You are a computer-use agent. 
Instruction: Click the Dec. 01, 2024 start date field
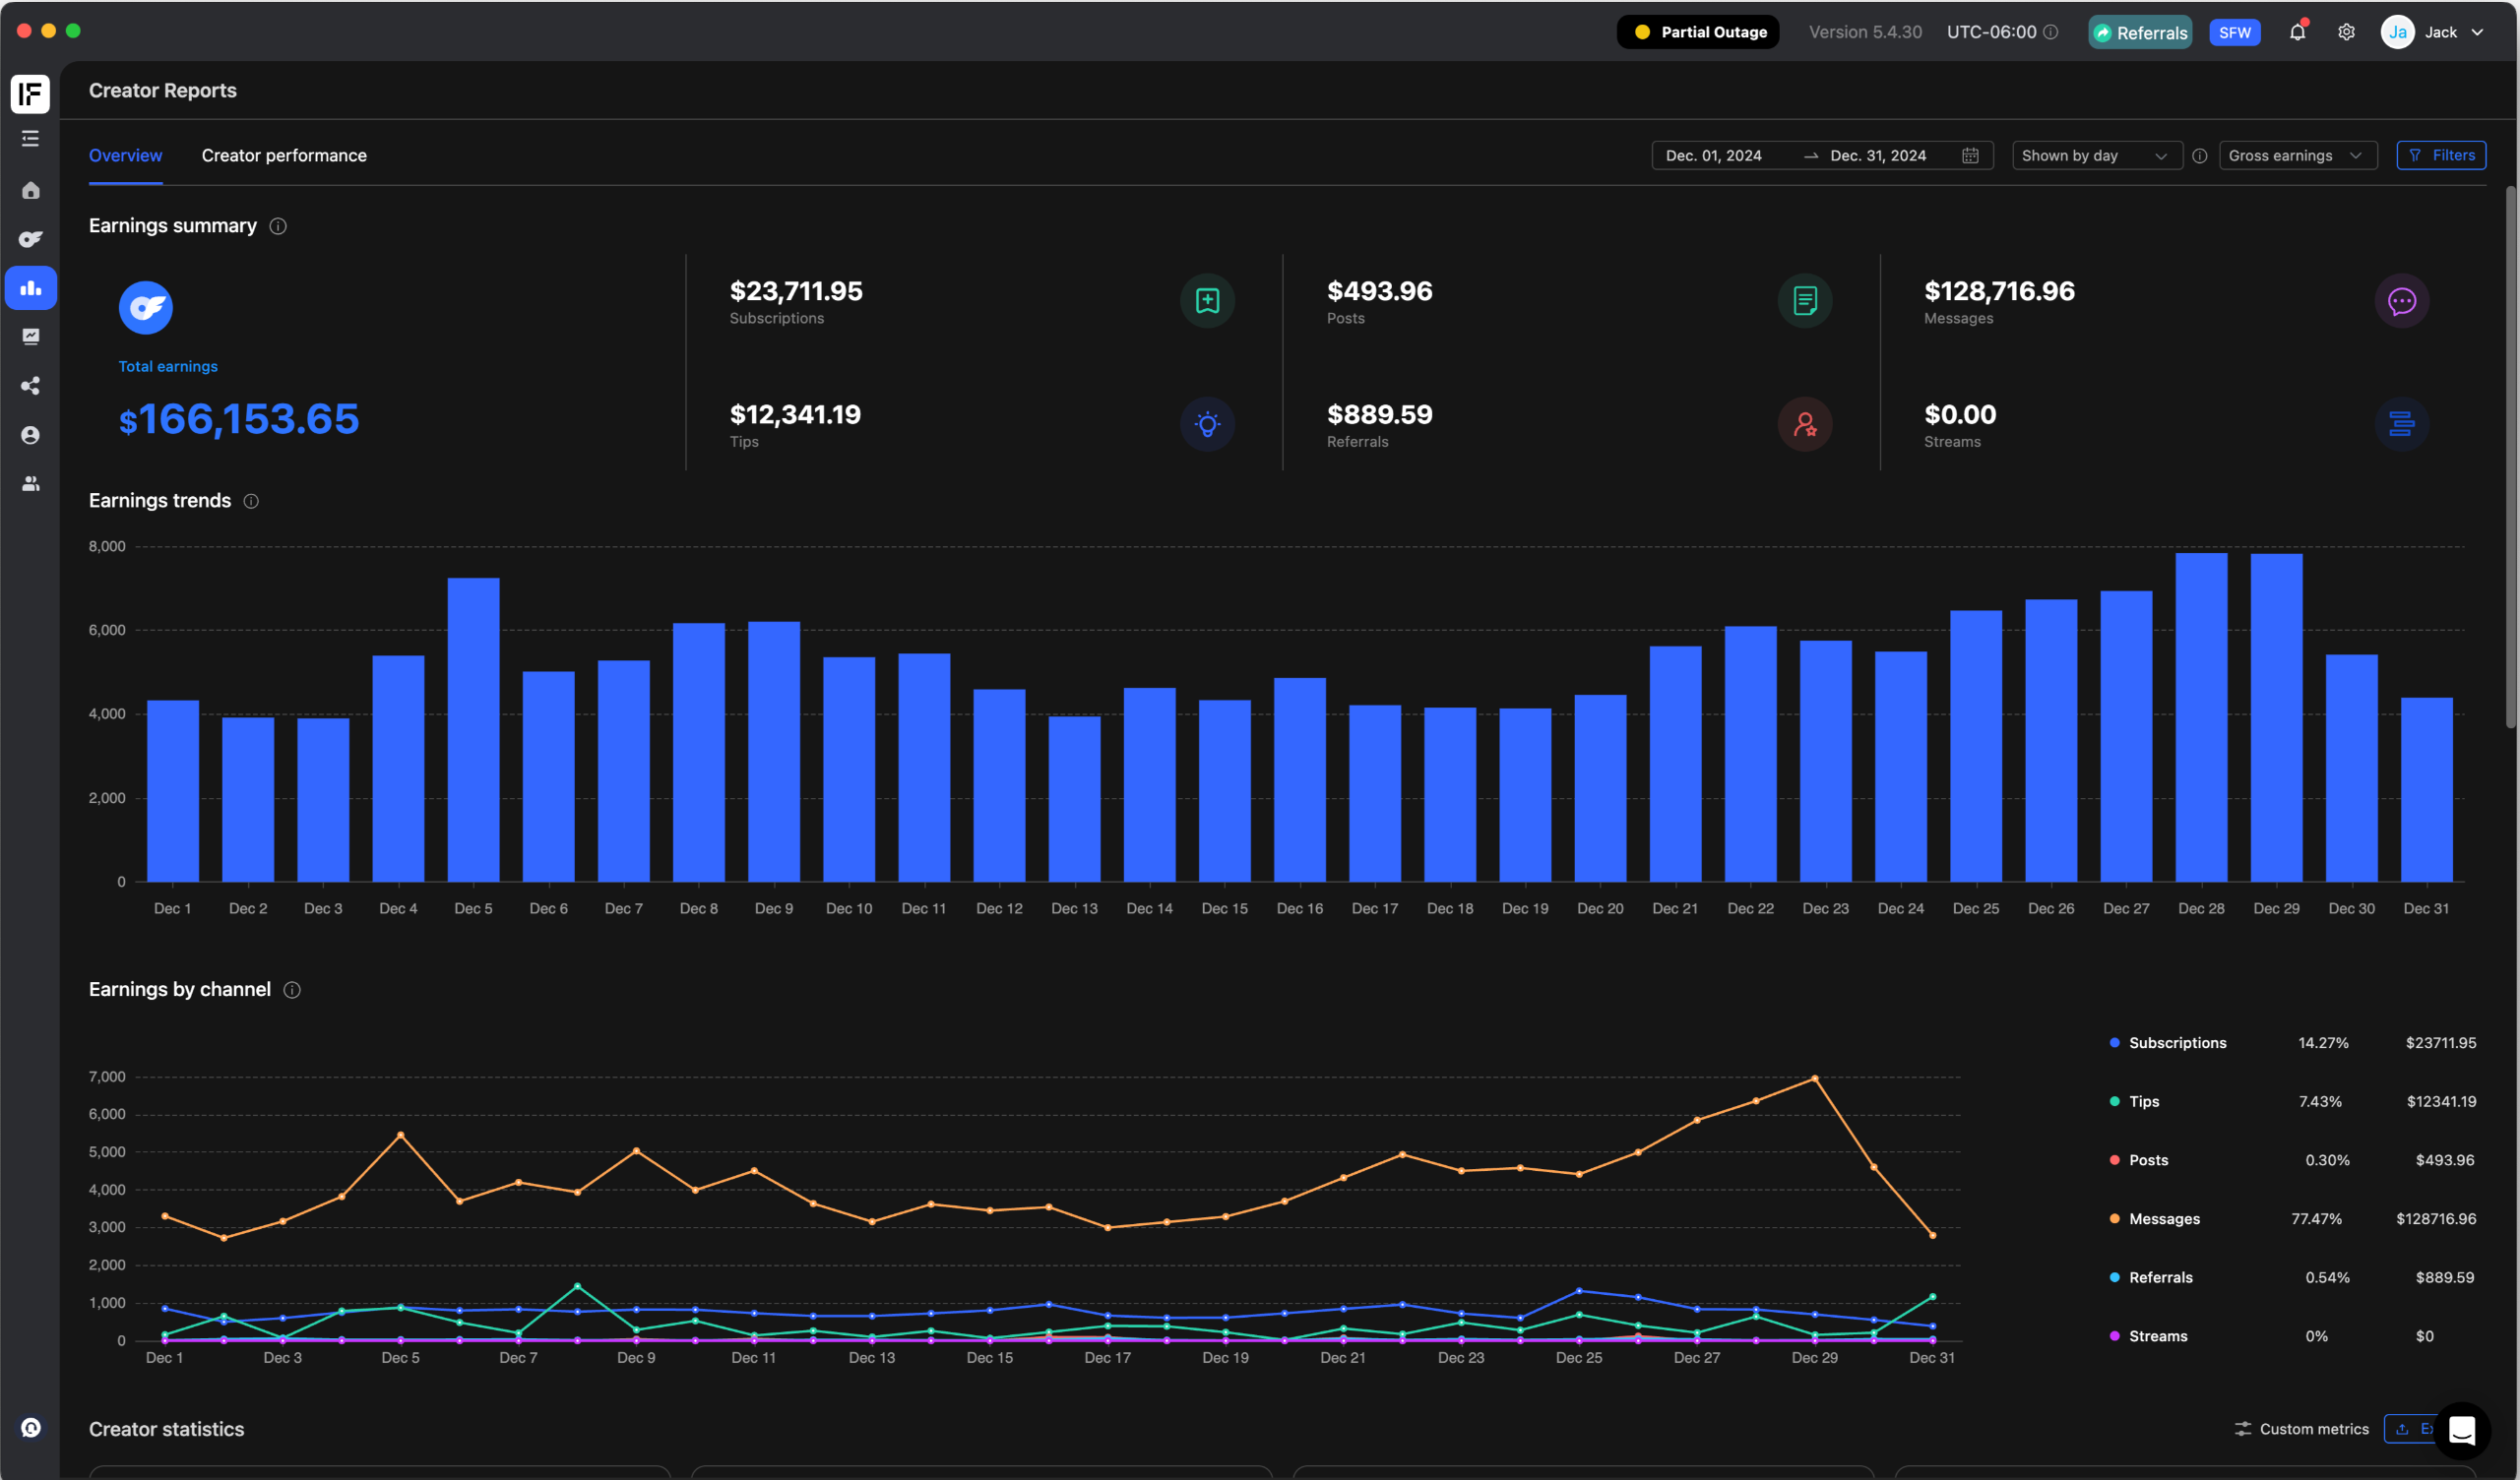[x=1714, y=156]
